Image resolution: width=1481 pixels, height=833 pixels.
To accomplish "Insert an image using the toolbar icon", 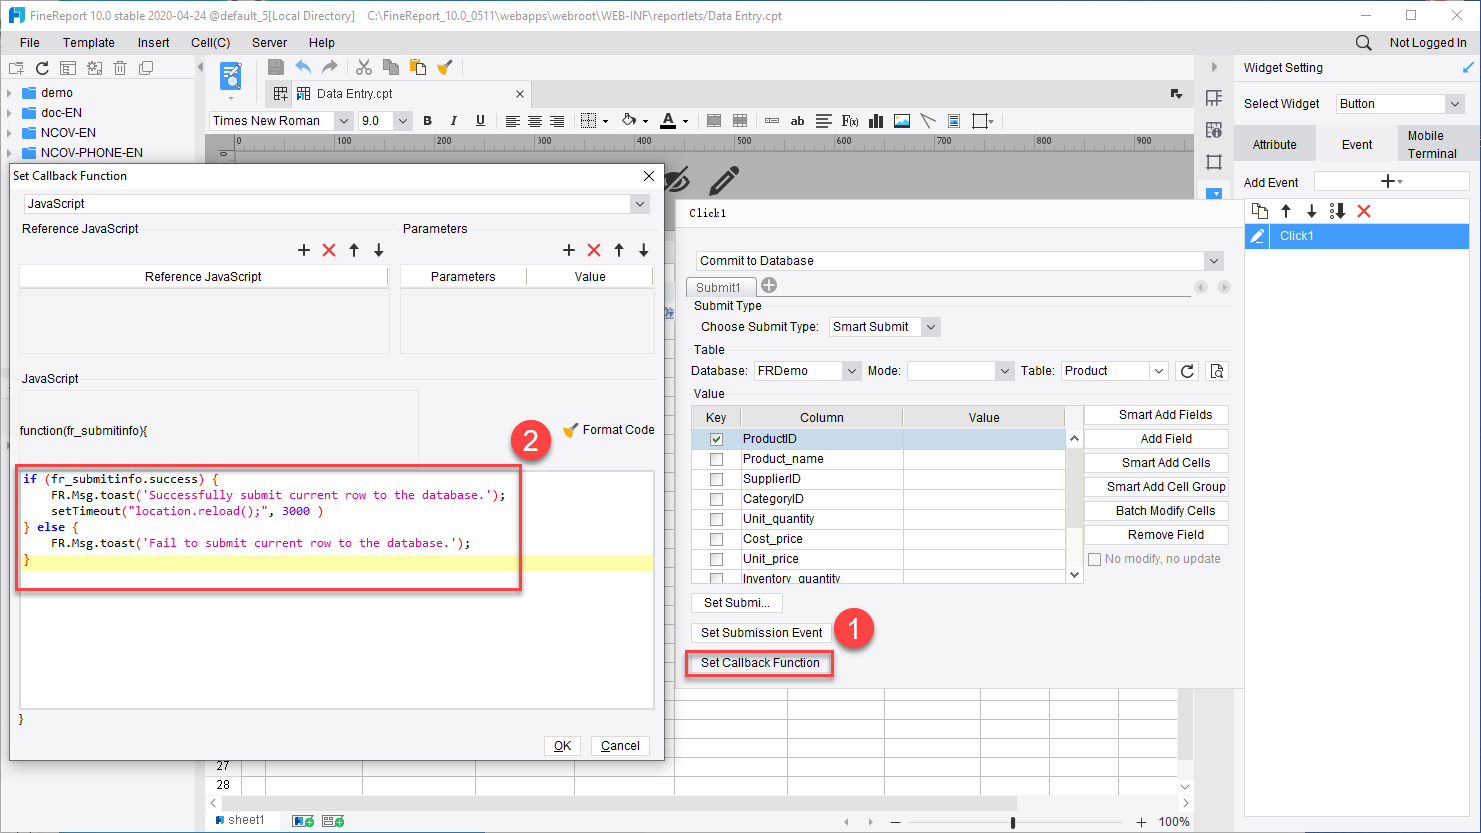I will tap(901, 120).
